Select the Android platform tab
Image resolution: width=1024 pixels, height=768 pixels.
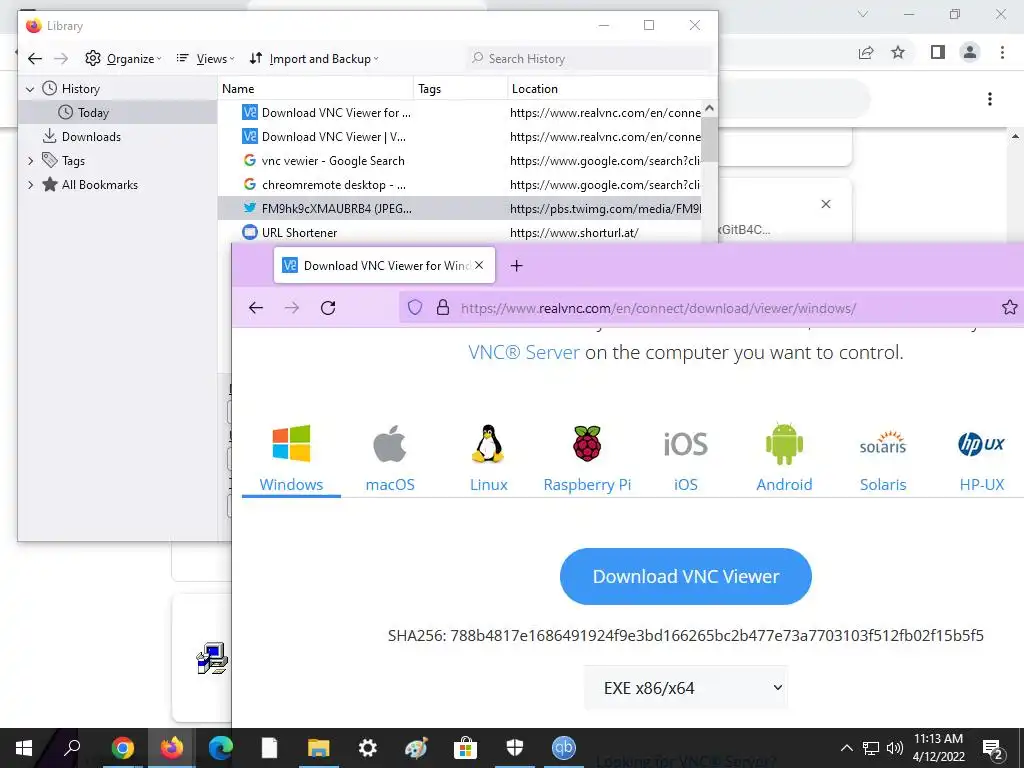(784, 458)
